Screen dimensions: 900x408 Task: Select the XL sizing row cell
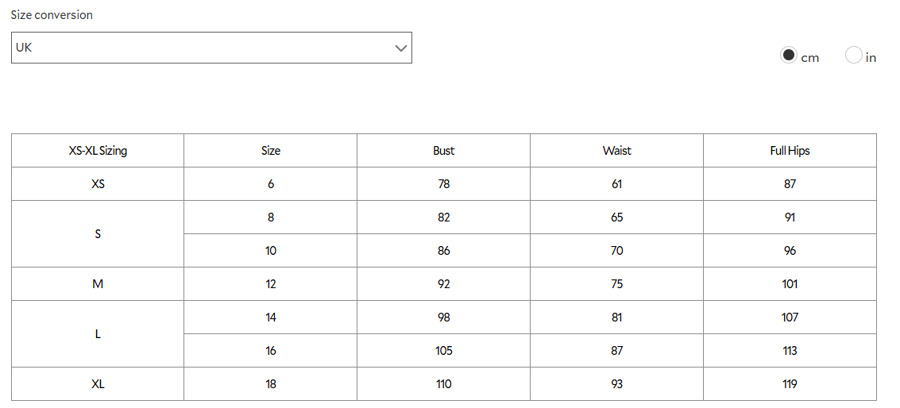(98, 384)
